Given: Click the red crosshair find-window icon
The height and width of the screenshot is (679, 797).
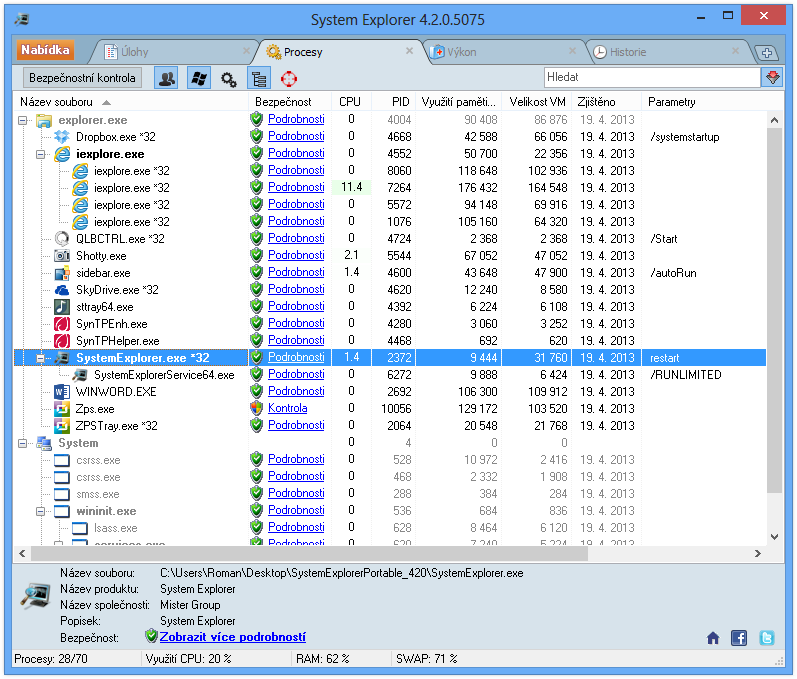Looking at the screenshot, I should [x=289, y=79].
